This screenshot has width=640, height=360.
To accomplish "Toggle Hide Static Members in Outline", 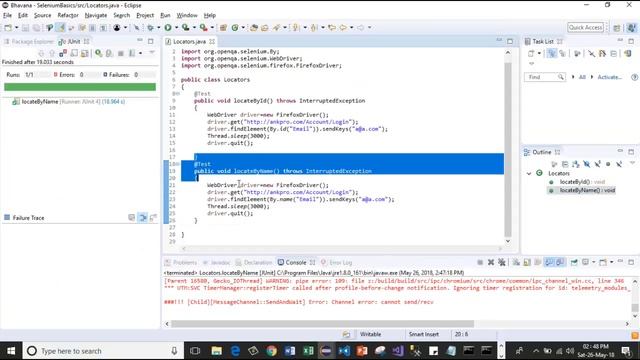I will pyautogui.click(x=597, y=164).
